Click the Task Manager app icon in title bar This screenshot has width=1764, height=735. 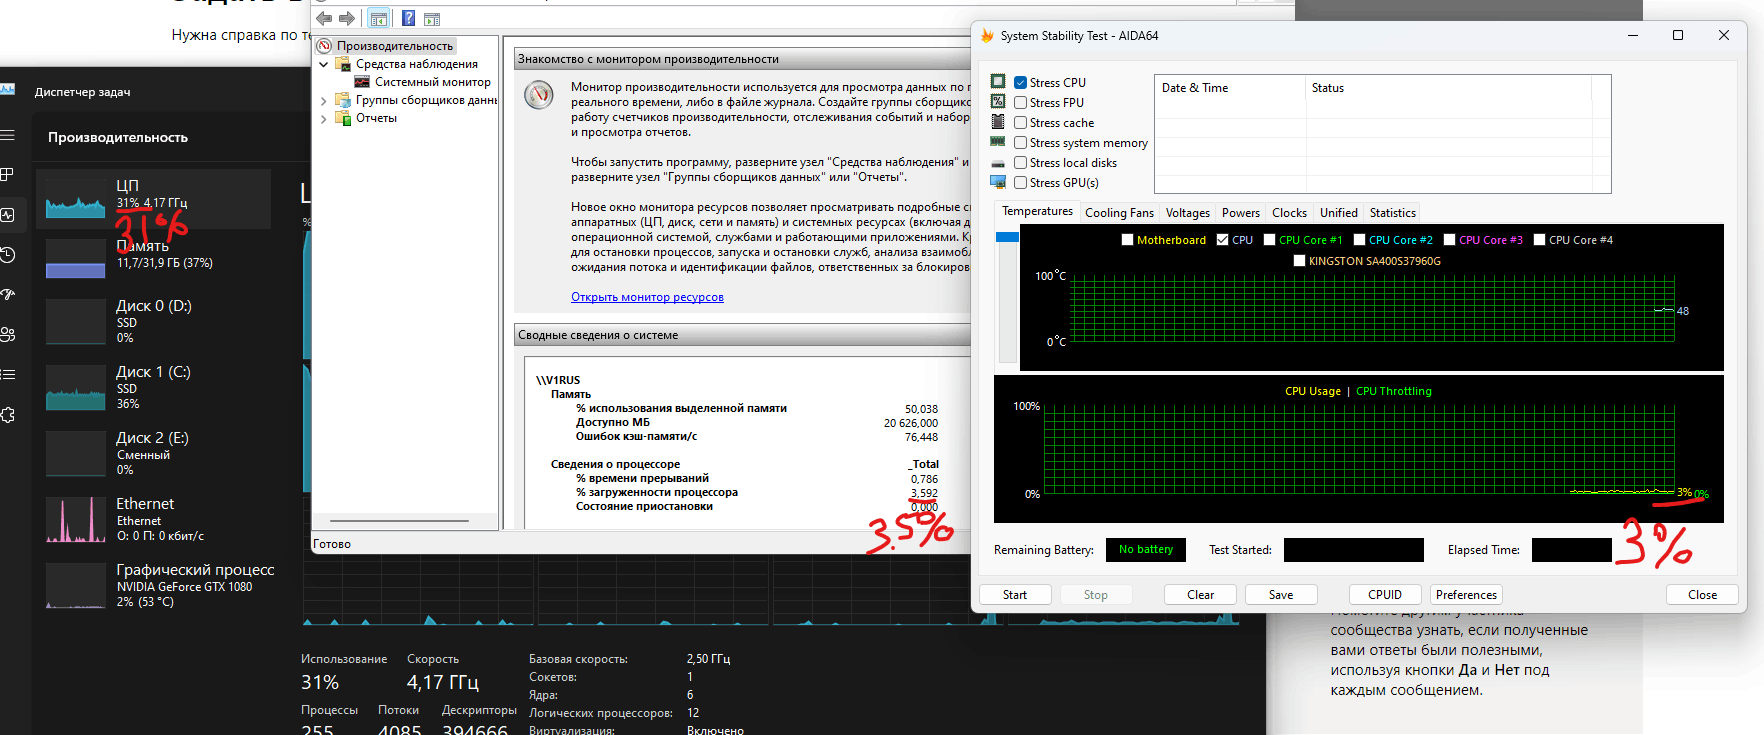8,90
